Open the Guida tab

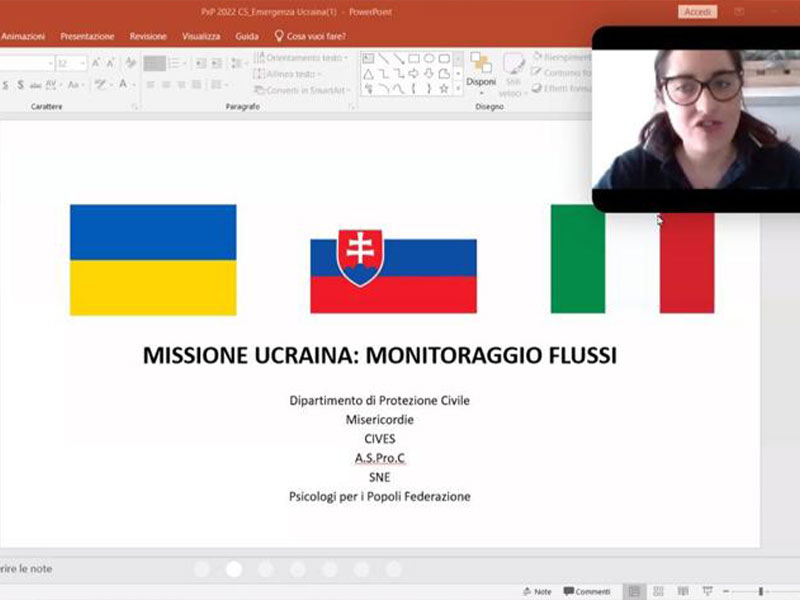(247, 36)
